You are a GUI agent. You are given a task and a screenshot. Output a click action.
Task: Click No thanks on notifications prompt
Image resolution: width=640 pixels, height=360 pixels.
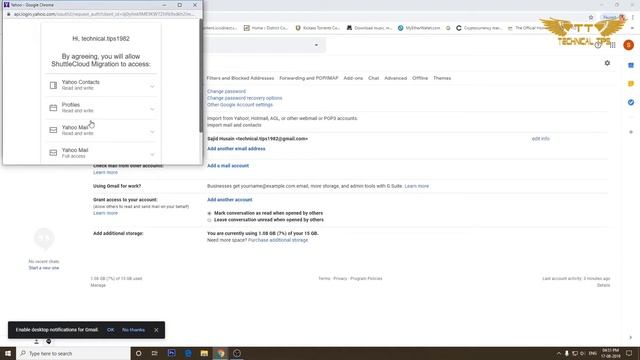[133, 330]
